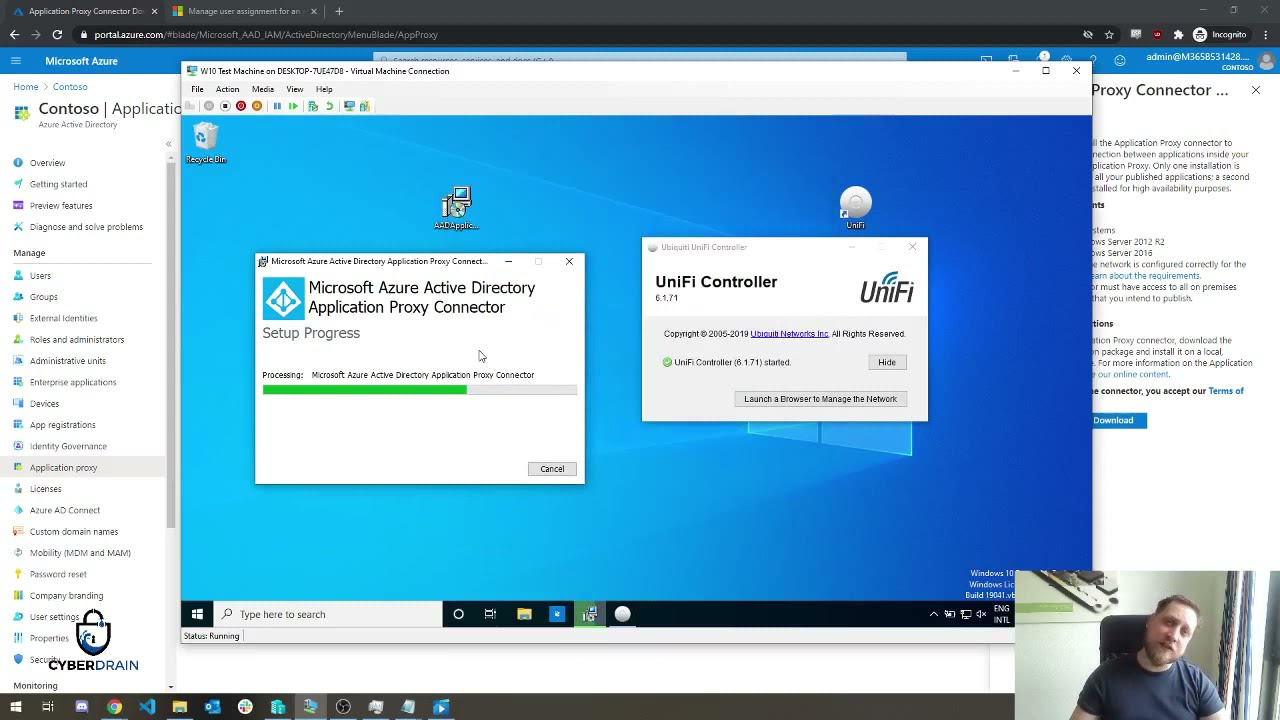The image size is (1280, 720).
Task: Open Task View in the VM taskbar
Action: (490, 614)
